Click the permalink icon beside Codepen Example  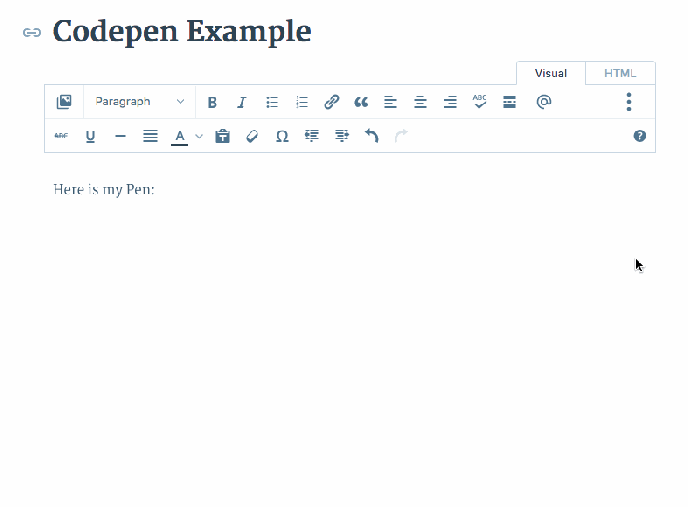click(x=32, y=32)
